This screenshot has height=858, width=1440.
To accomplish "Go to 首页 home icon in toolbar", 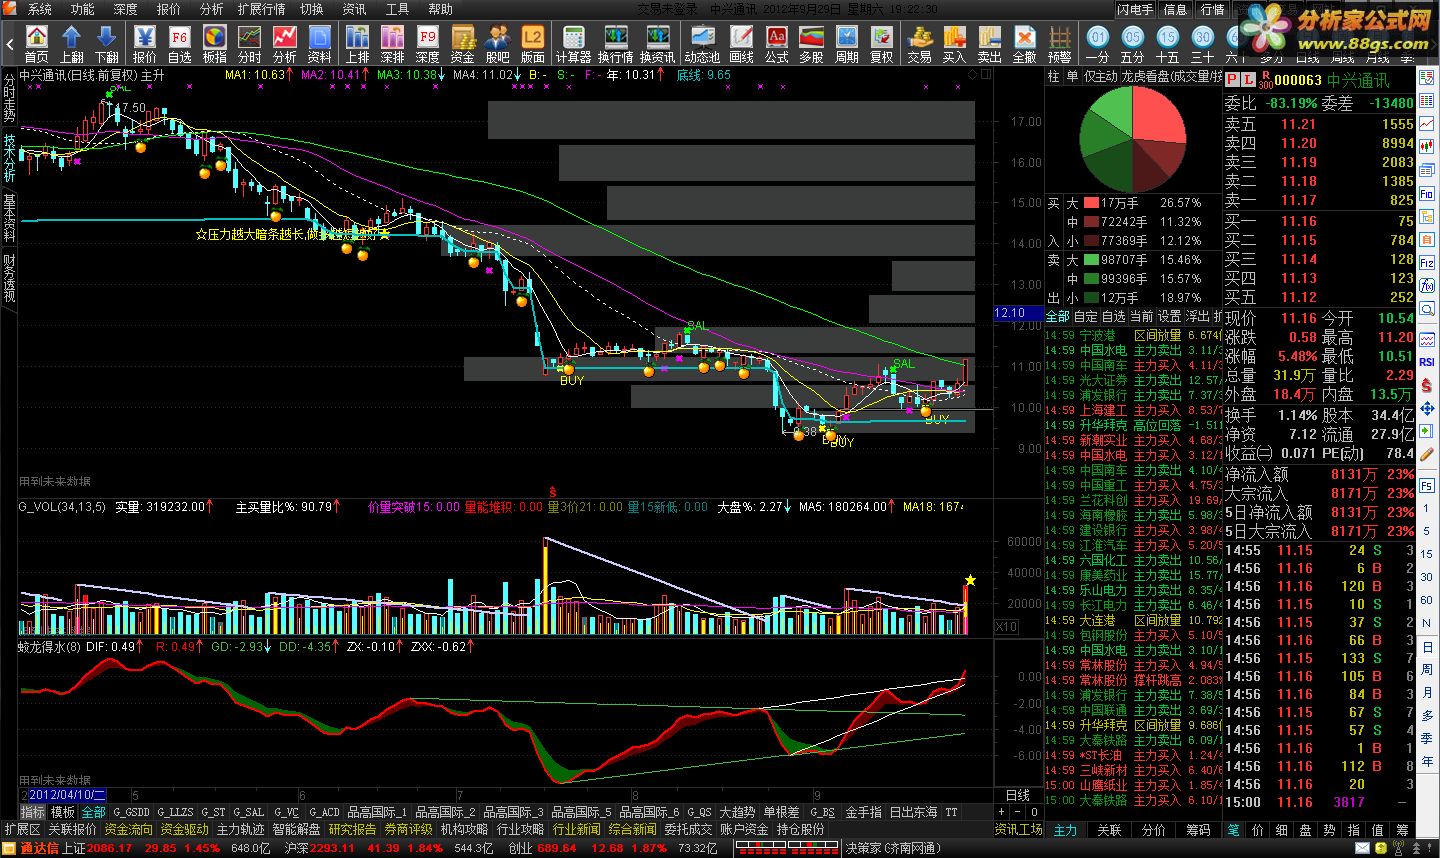I will click(x=36, y=44).
